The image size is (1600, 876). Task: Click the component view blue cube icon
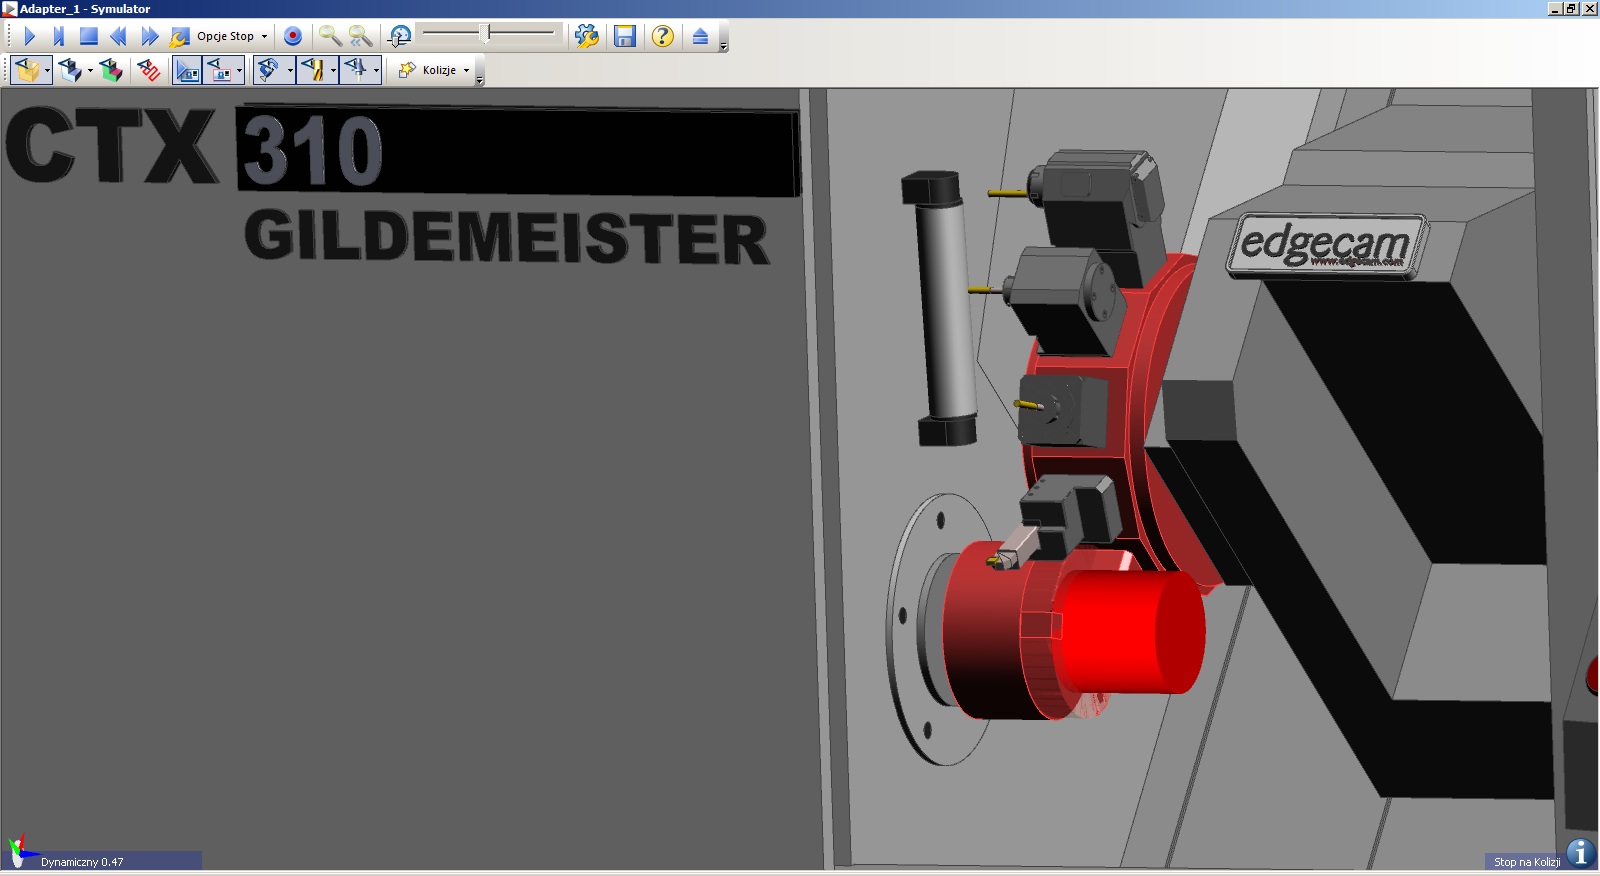(x=70, y=70)
